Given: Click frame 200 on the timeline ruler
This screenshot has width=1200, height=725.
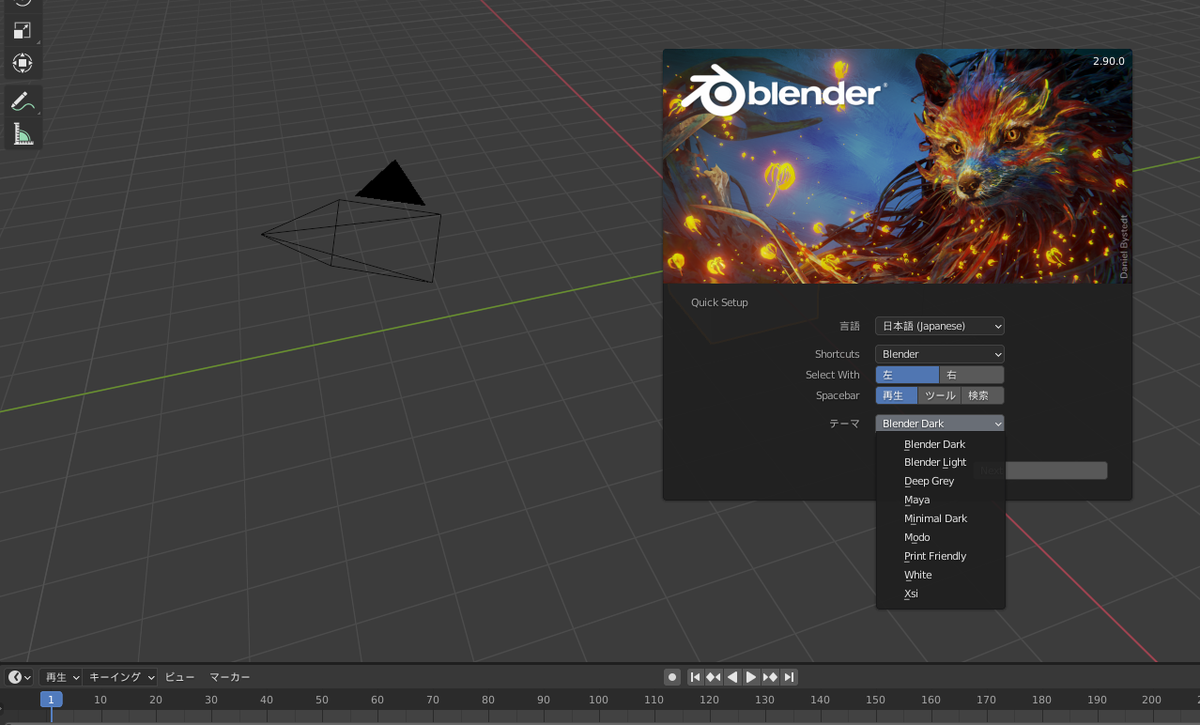Looking at the screenshot, I should click(1152, 700).
